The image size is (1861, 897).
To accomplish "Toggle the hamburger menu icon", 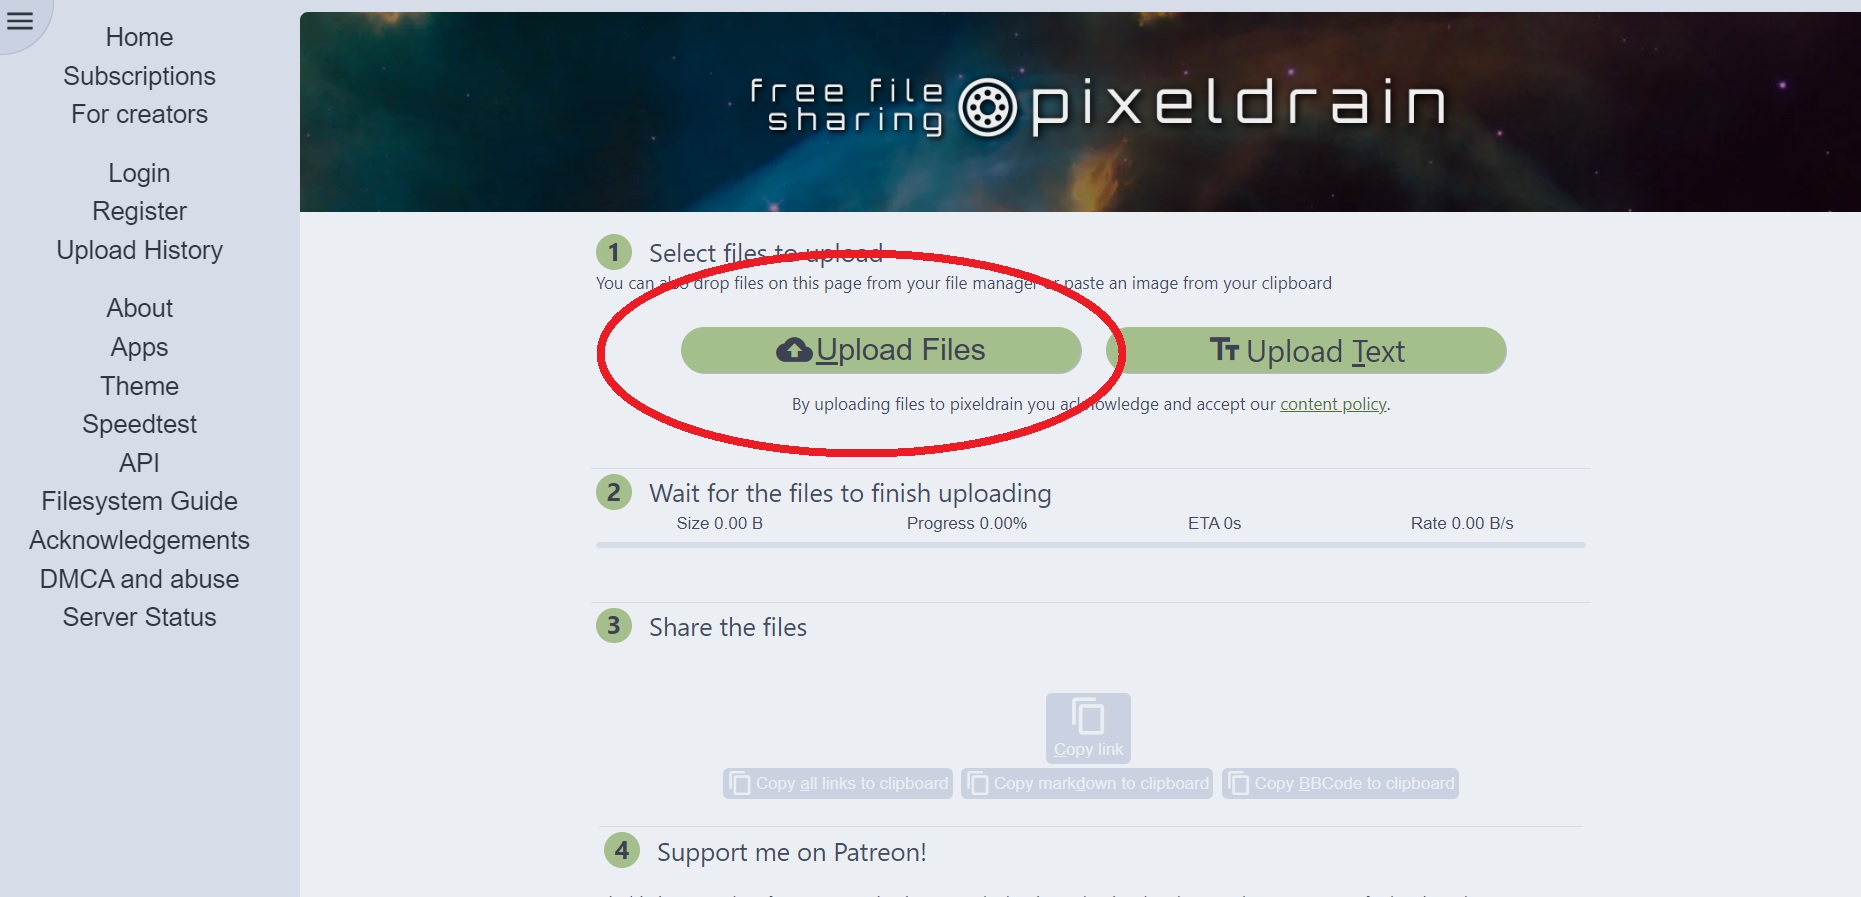I will pyautogui.click(x=20, y=20).
